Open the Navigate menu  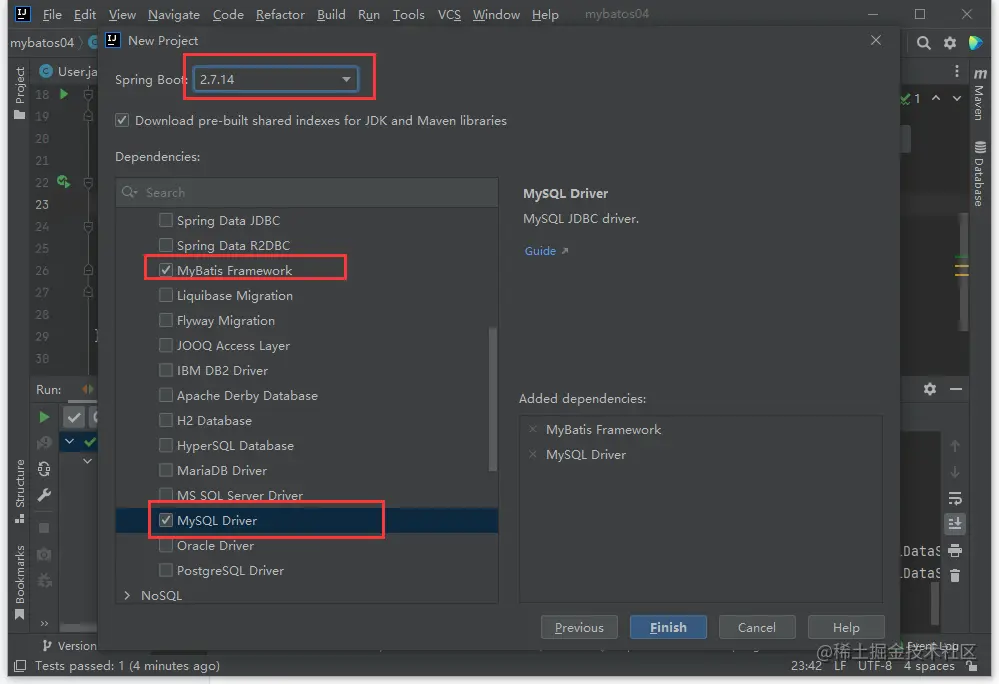[x=173, y=14]
